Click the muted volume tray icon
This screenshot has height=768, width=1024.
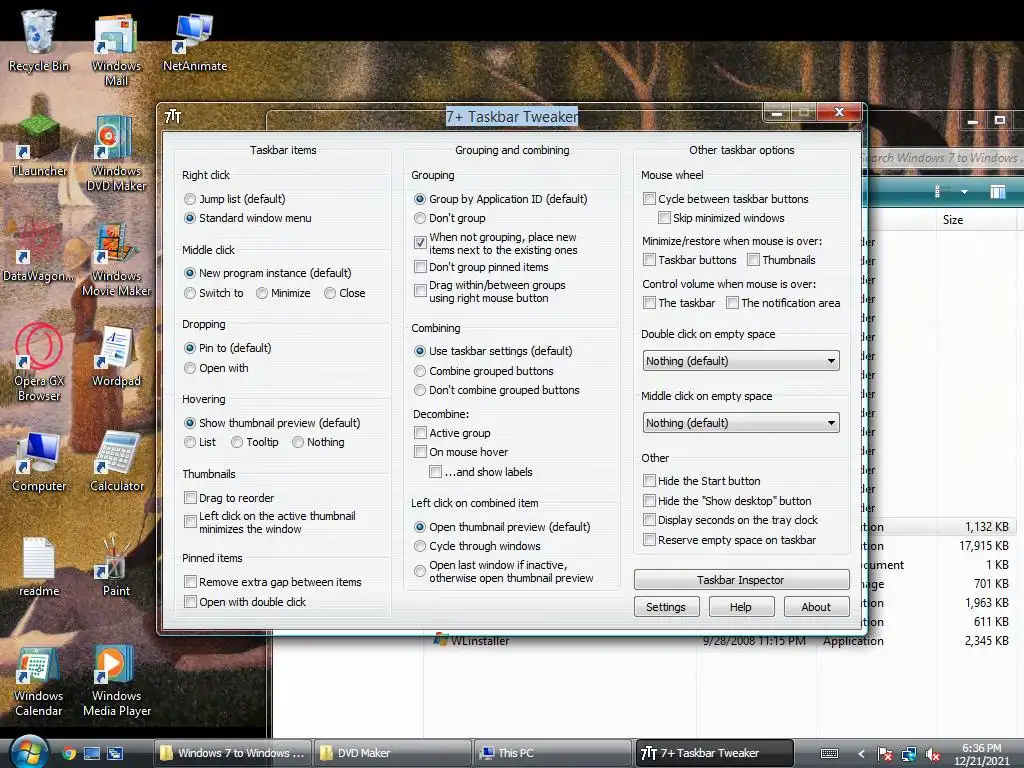tap(933, 754)
